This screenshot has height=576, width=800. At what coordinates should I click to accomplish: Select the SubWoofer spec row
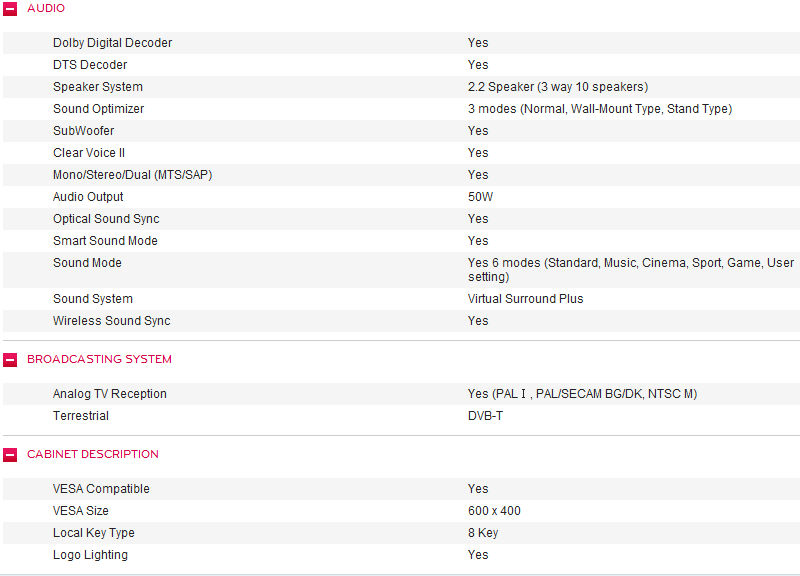(x=401, y=131)
